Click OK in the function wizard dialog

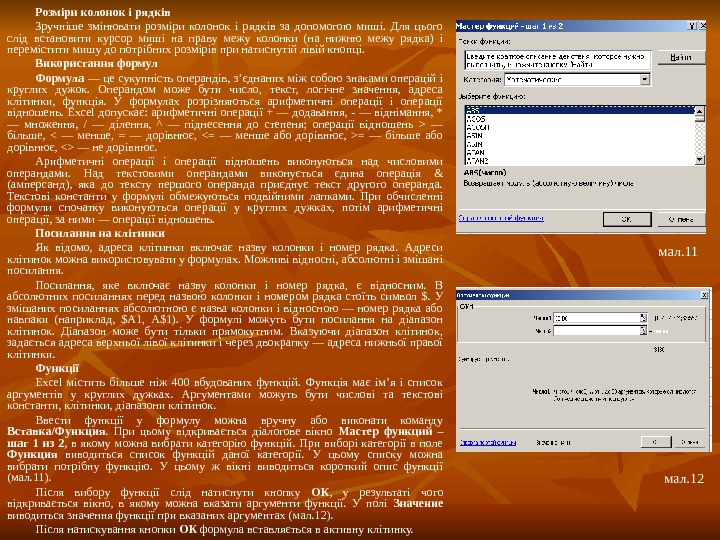627,219
